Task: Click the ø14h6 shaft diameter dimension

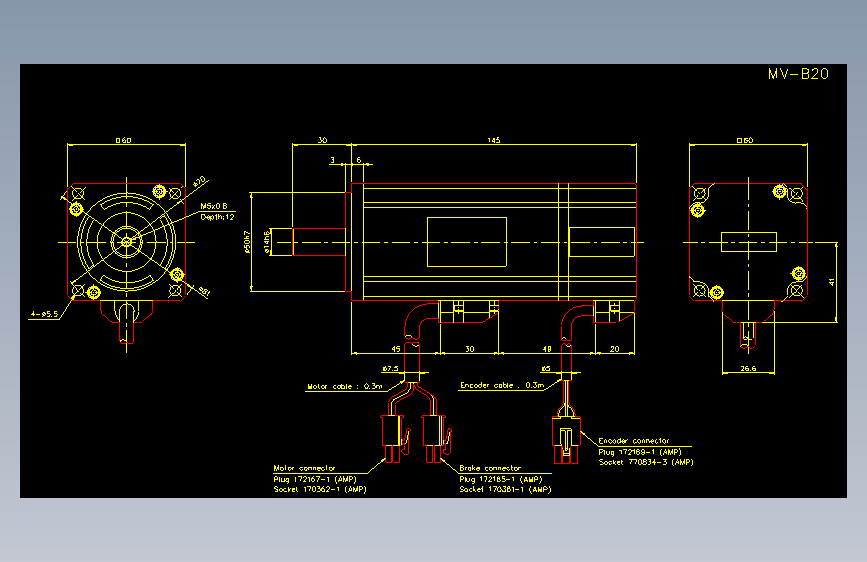Action: (267, 242)
